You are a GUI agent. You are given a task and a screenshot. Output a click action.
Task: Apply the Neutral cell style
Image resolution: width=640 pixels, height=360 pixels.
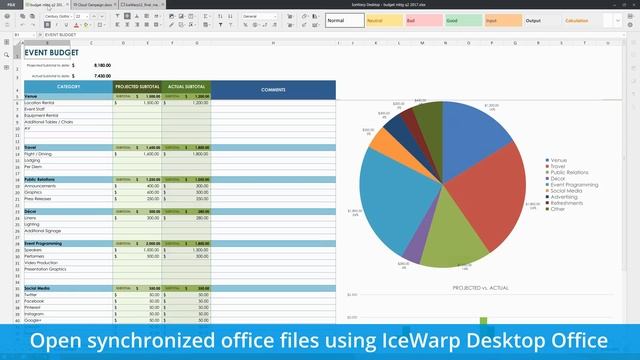384,20
